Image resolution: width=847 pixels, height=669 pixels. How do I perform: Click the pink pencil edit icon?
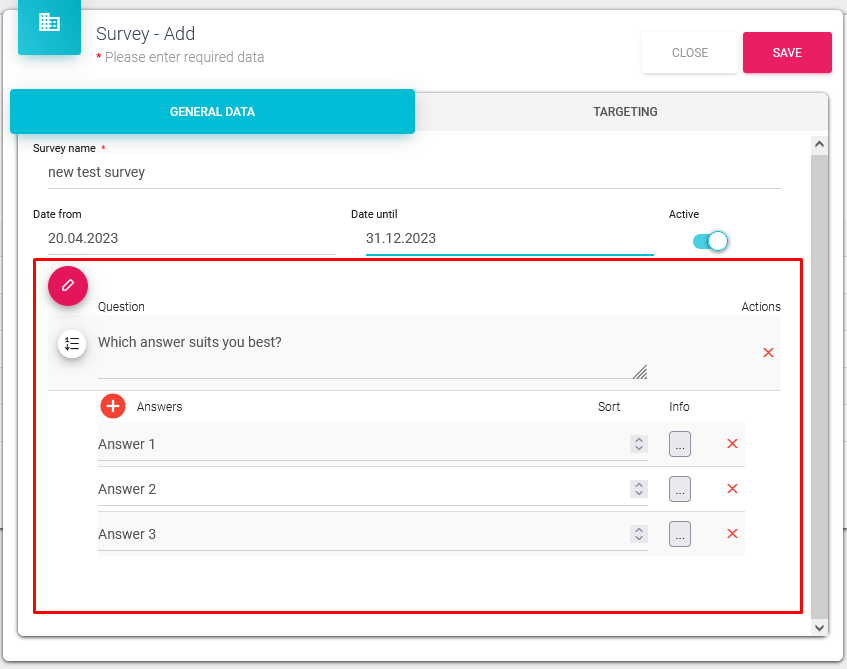[x=68, y=285]
